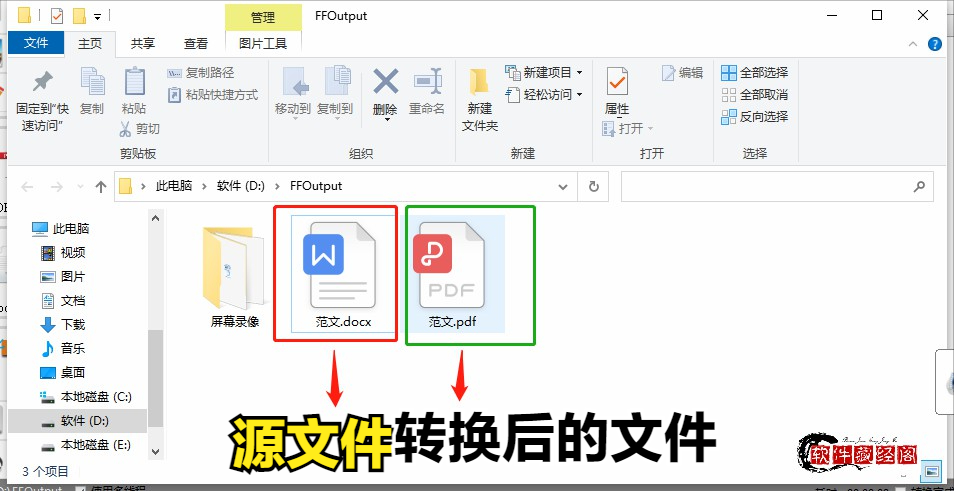Navigate Forward with the right arrow
Image resolution: width=954 pixels, height=491 pixels.
tap(57, 187)
